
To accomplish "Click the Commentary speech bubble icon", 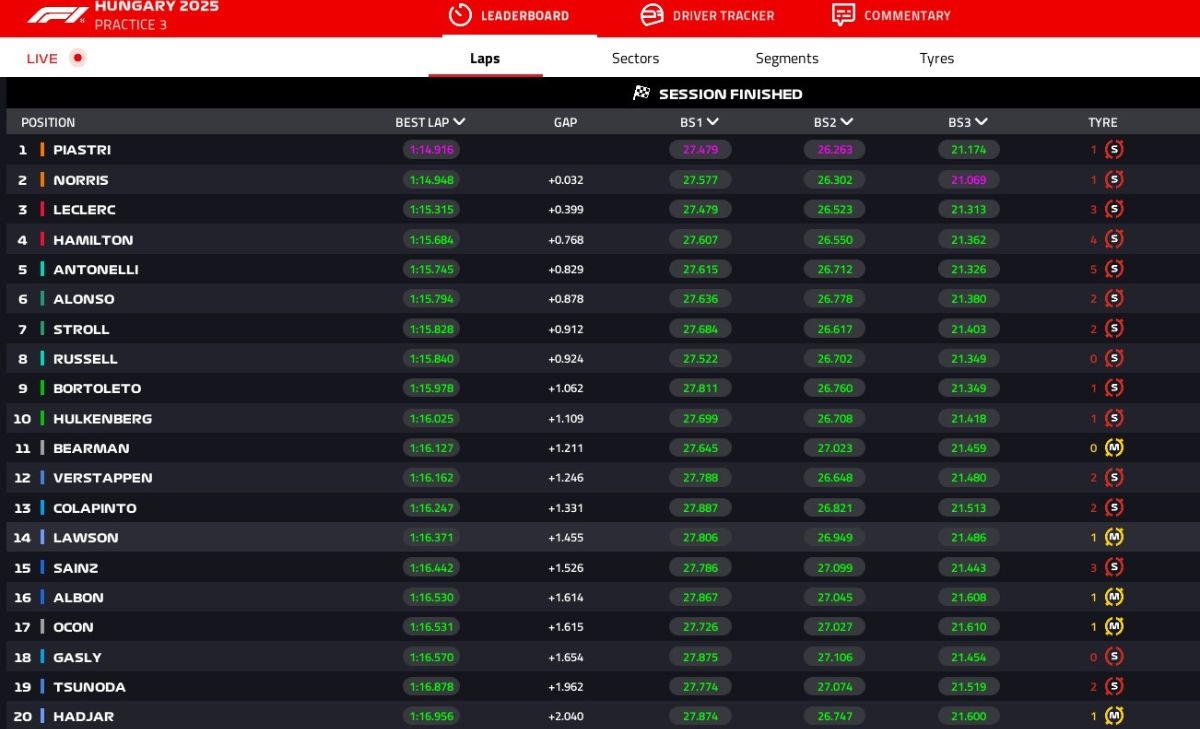I will [x=843, y=15].
